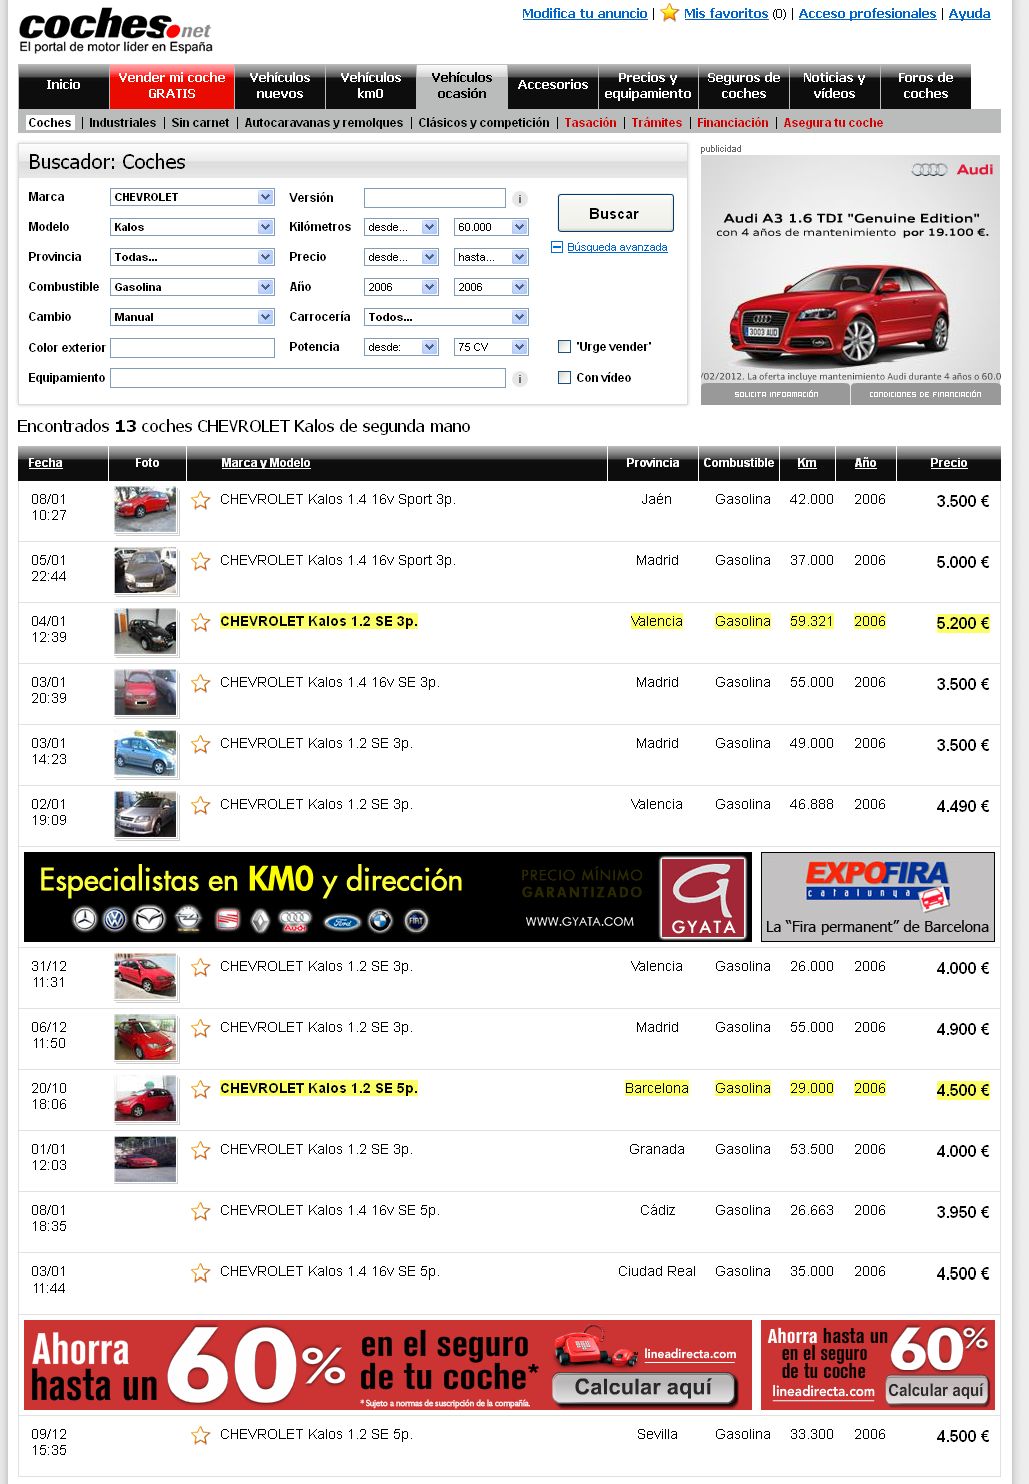This screenshot has height=1484, width=1029.
Task: Enable the Con vídeo checkbox
Action: pos(564,378)
